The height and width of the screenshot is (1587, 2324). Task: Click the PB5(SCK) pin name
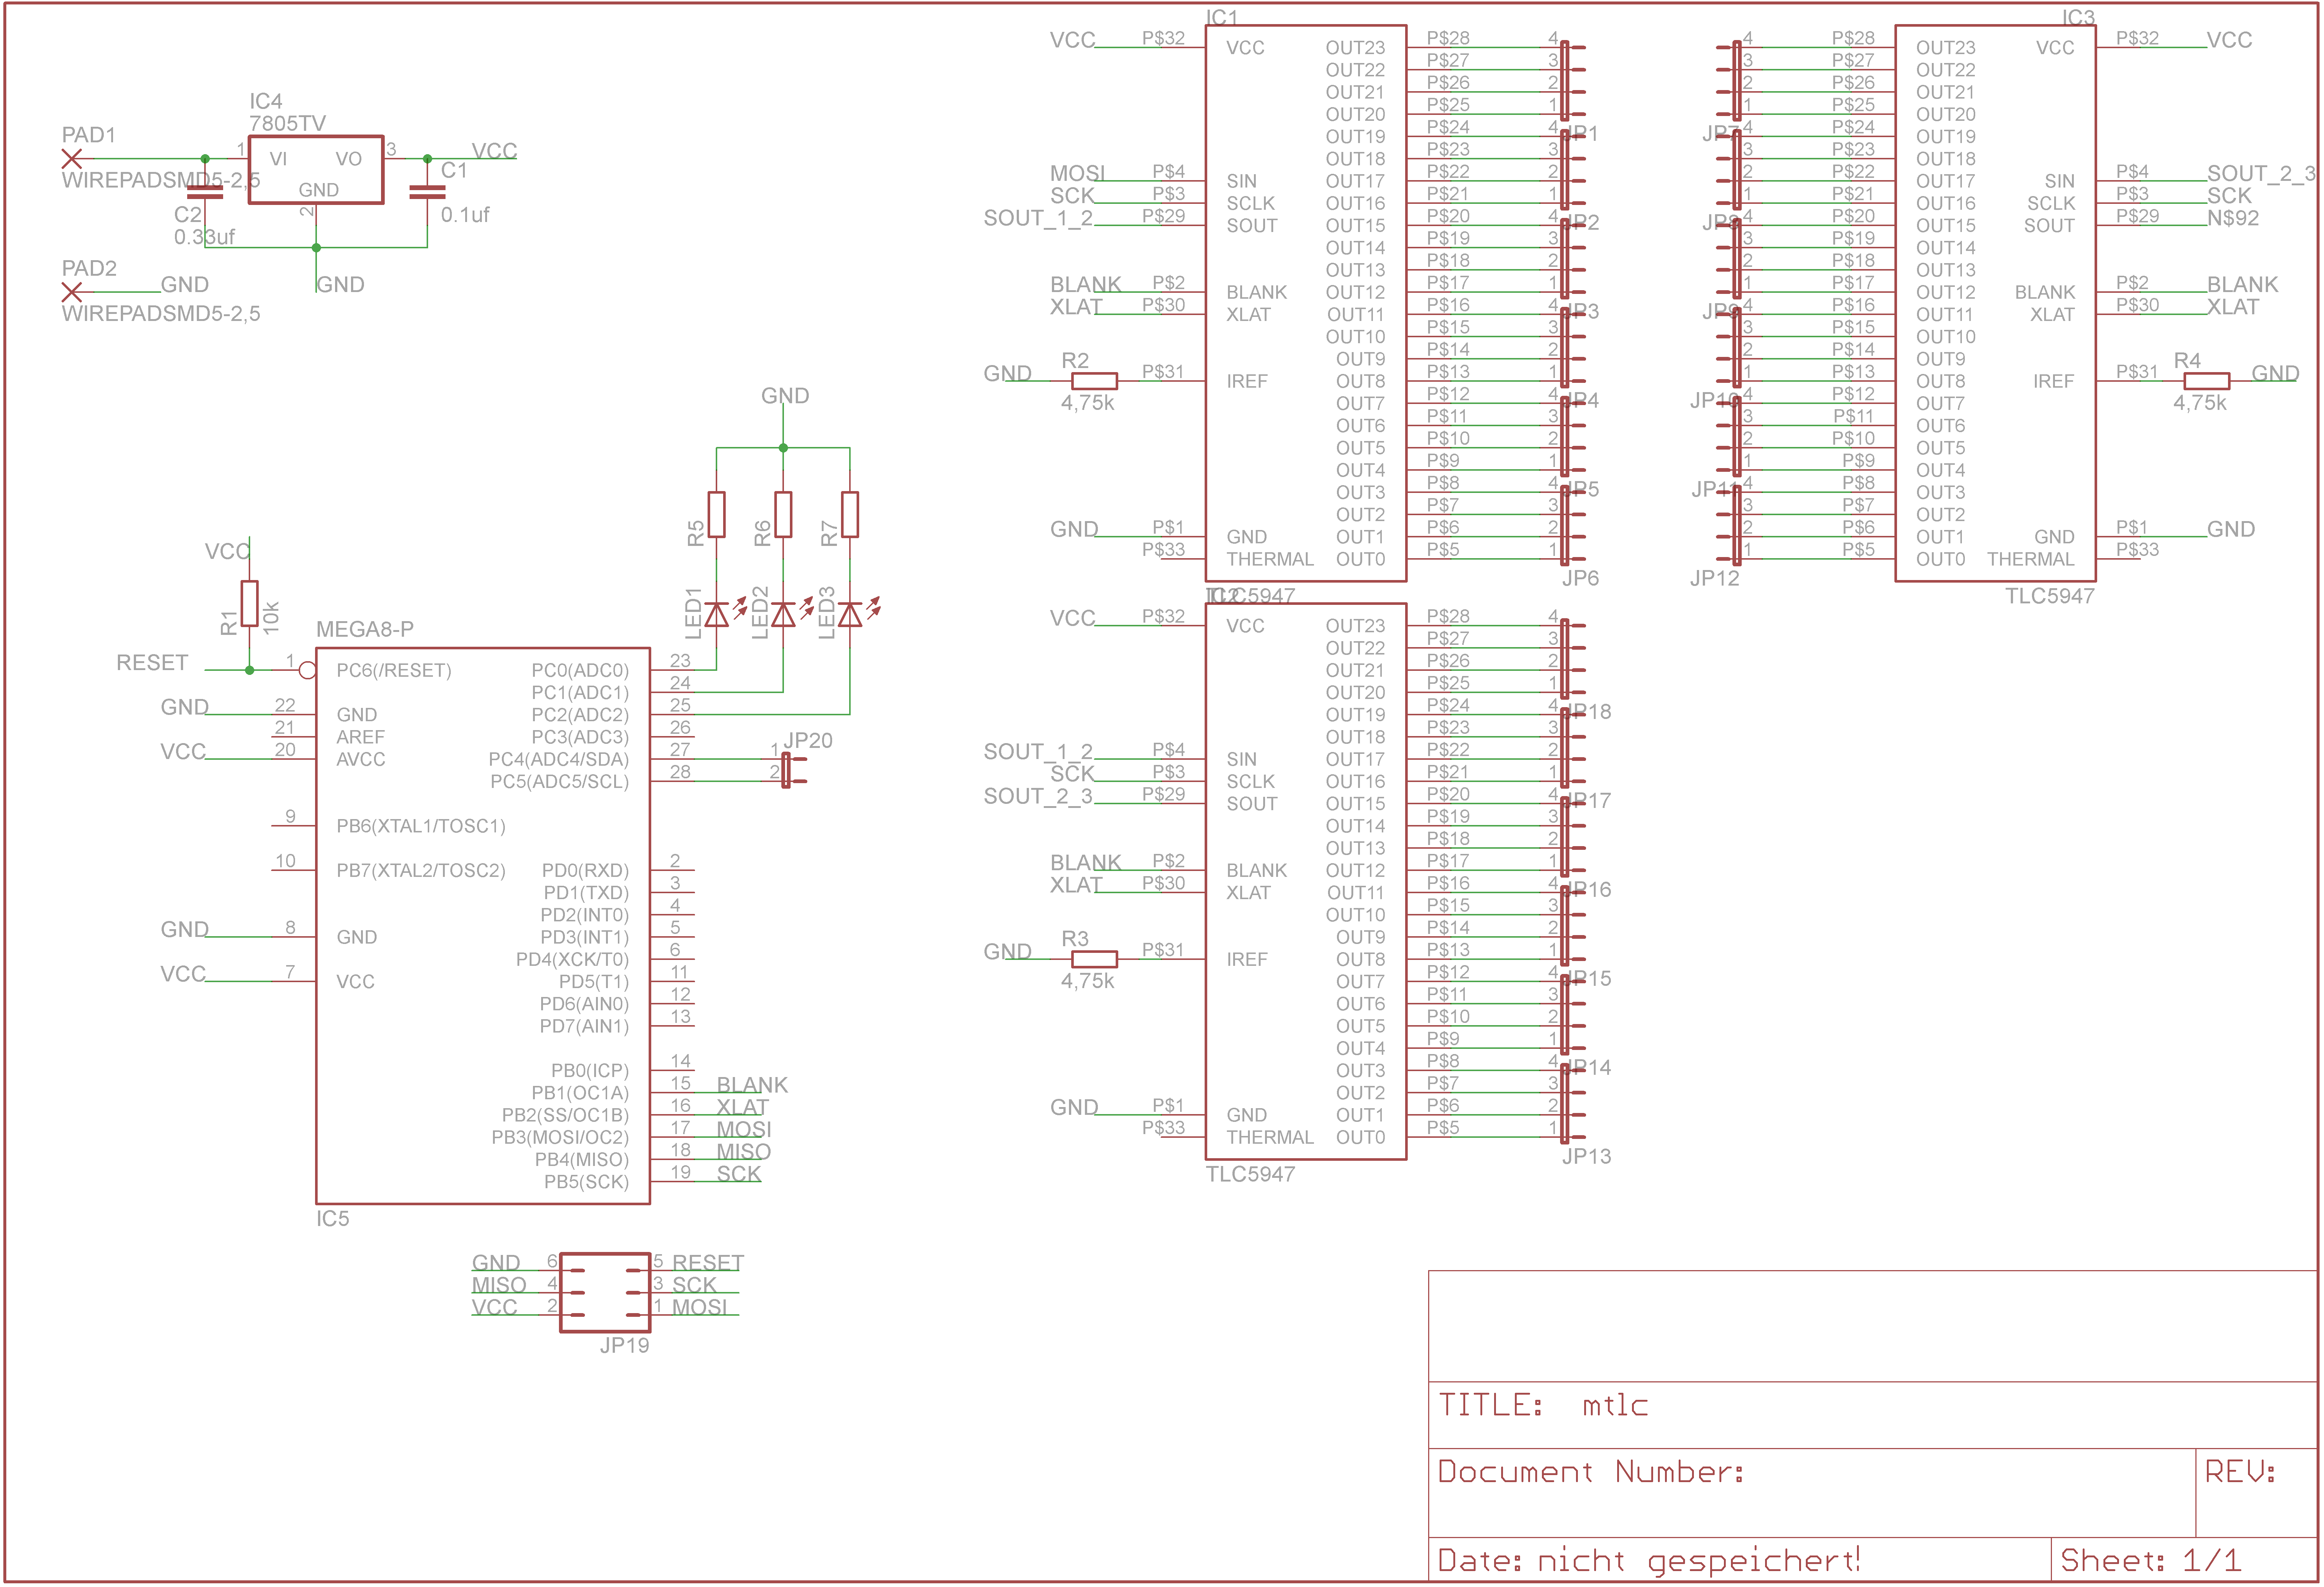click(587, 1181)
